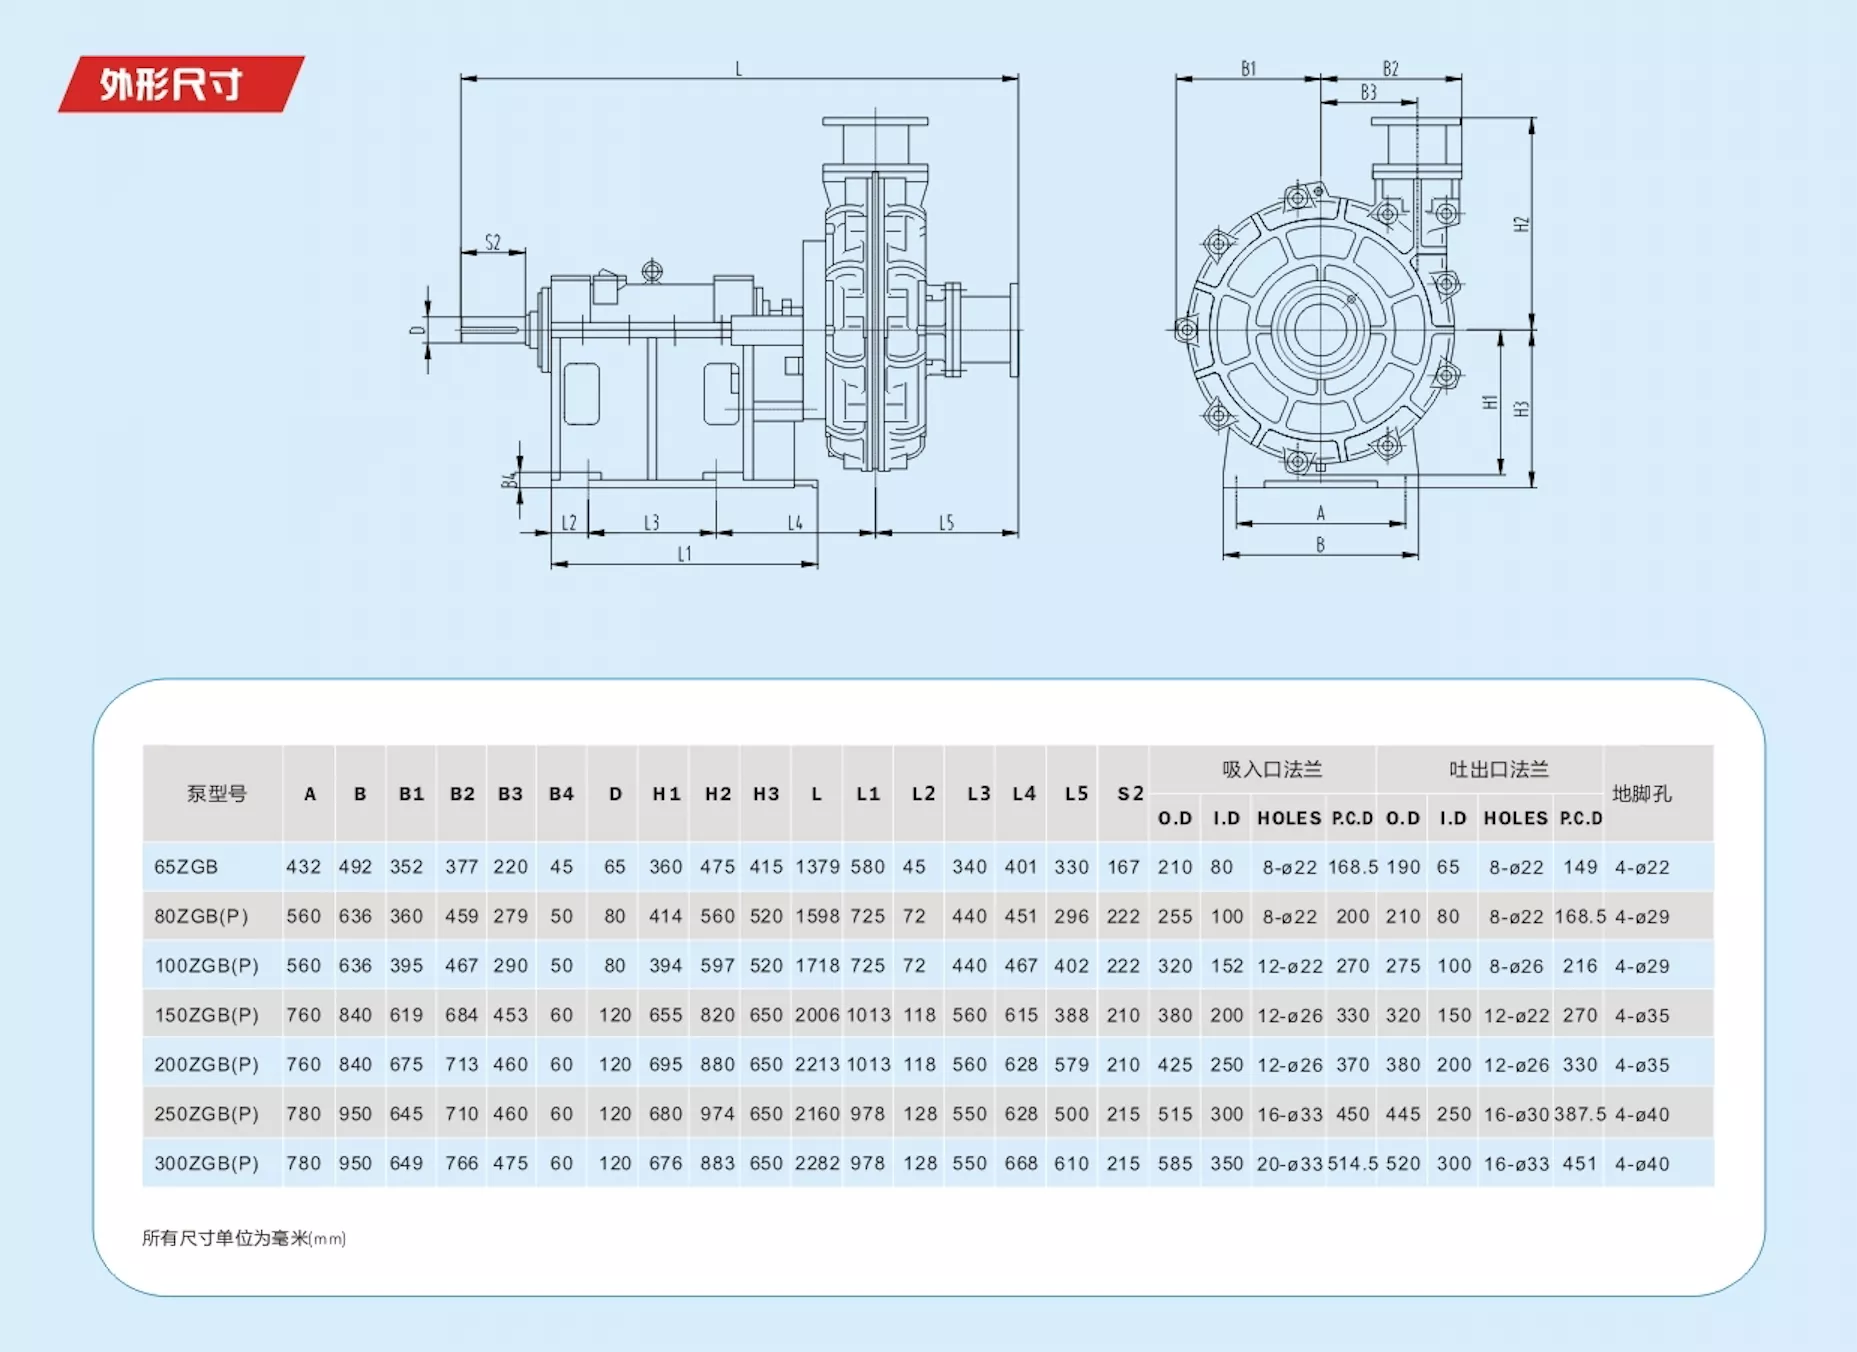Select the 150ZGB(P) model row label
1857x1352 pixels.
pyautogui.click(x=206, y=1015)
